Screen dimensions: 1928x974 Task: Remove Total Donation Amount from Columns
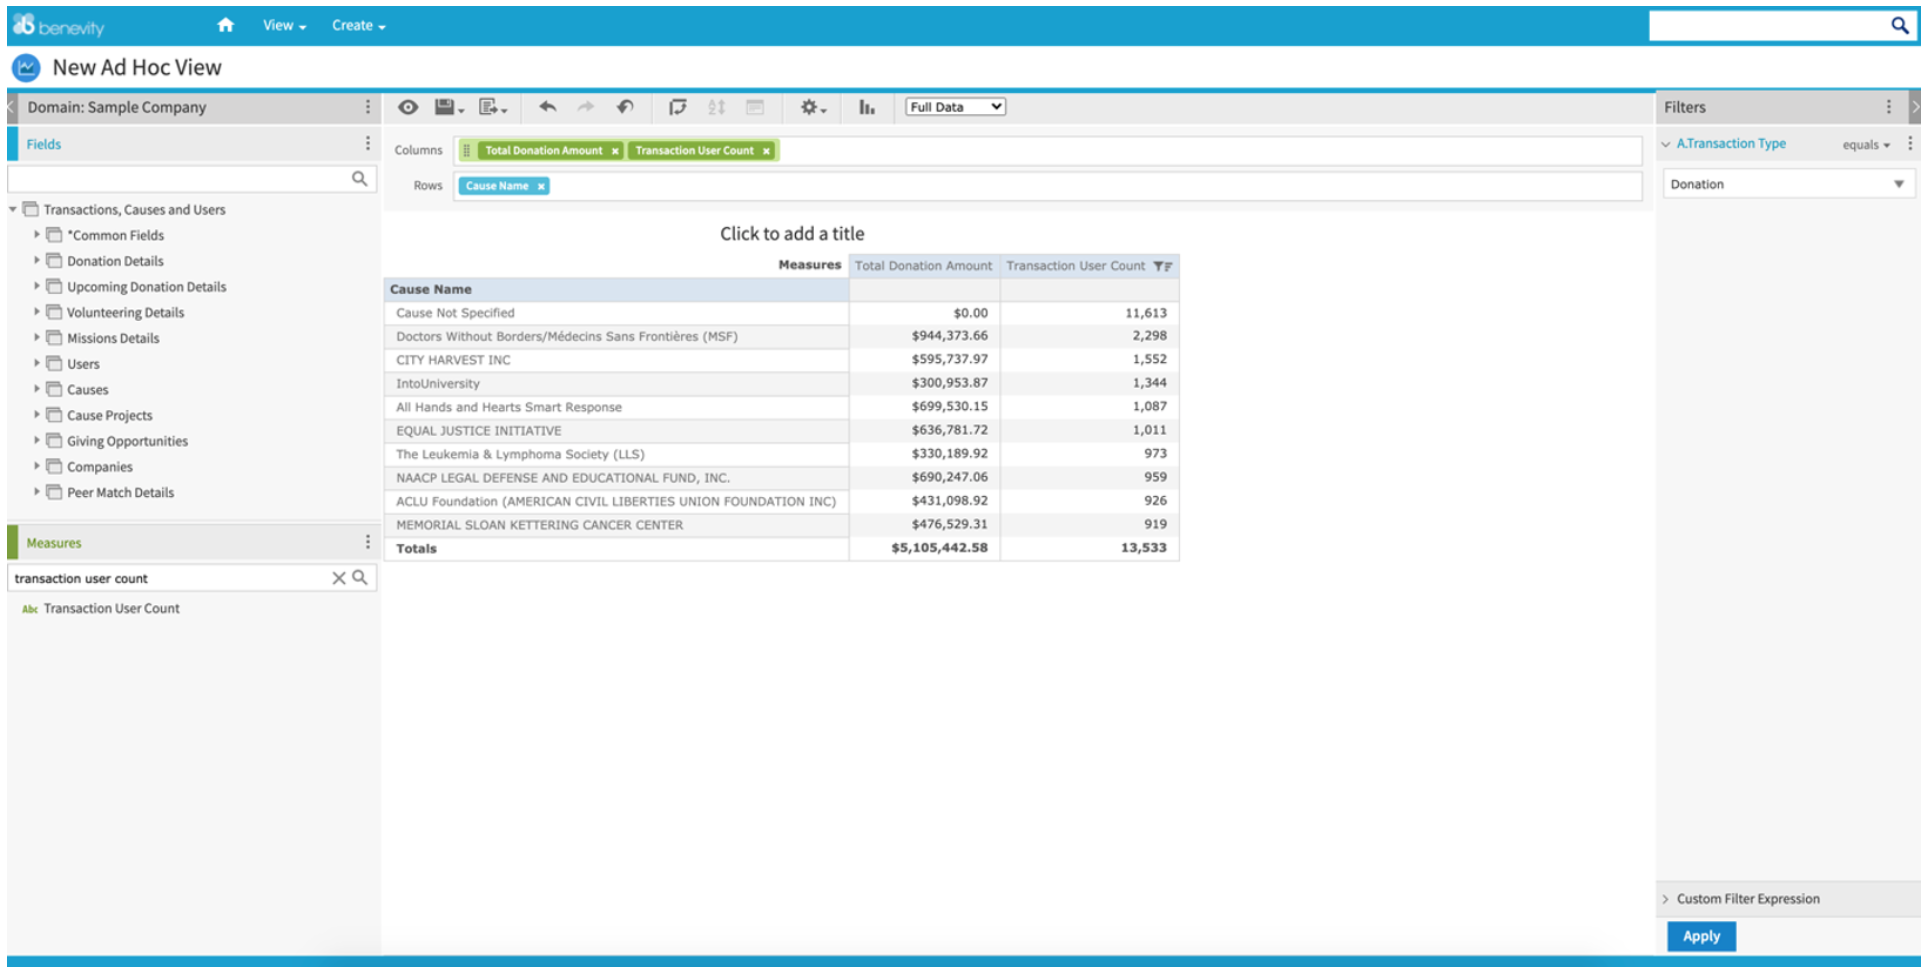pos(615,151)
